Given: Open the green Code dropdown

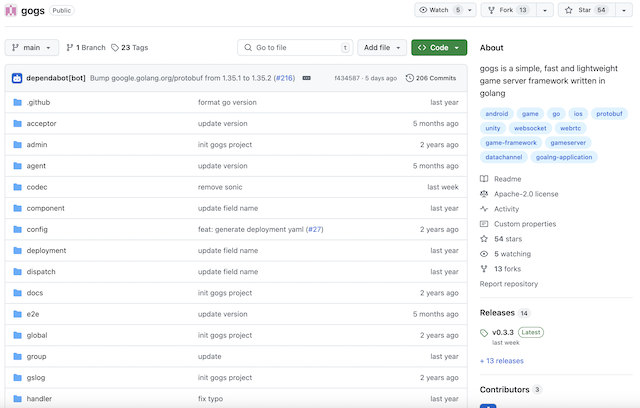Looking at the screenshot, I should [439, 48].
